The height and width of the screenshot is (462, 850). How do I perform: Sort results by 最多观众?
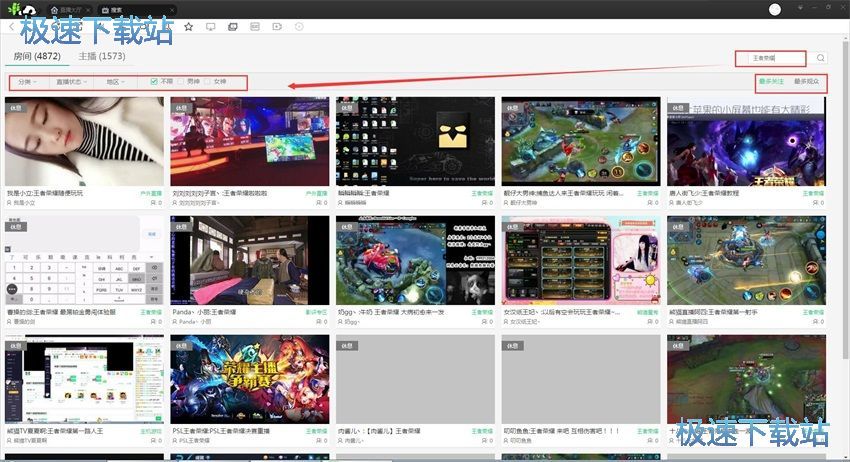pos(807,81)
